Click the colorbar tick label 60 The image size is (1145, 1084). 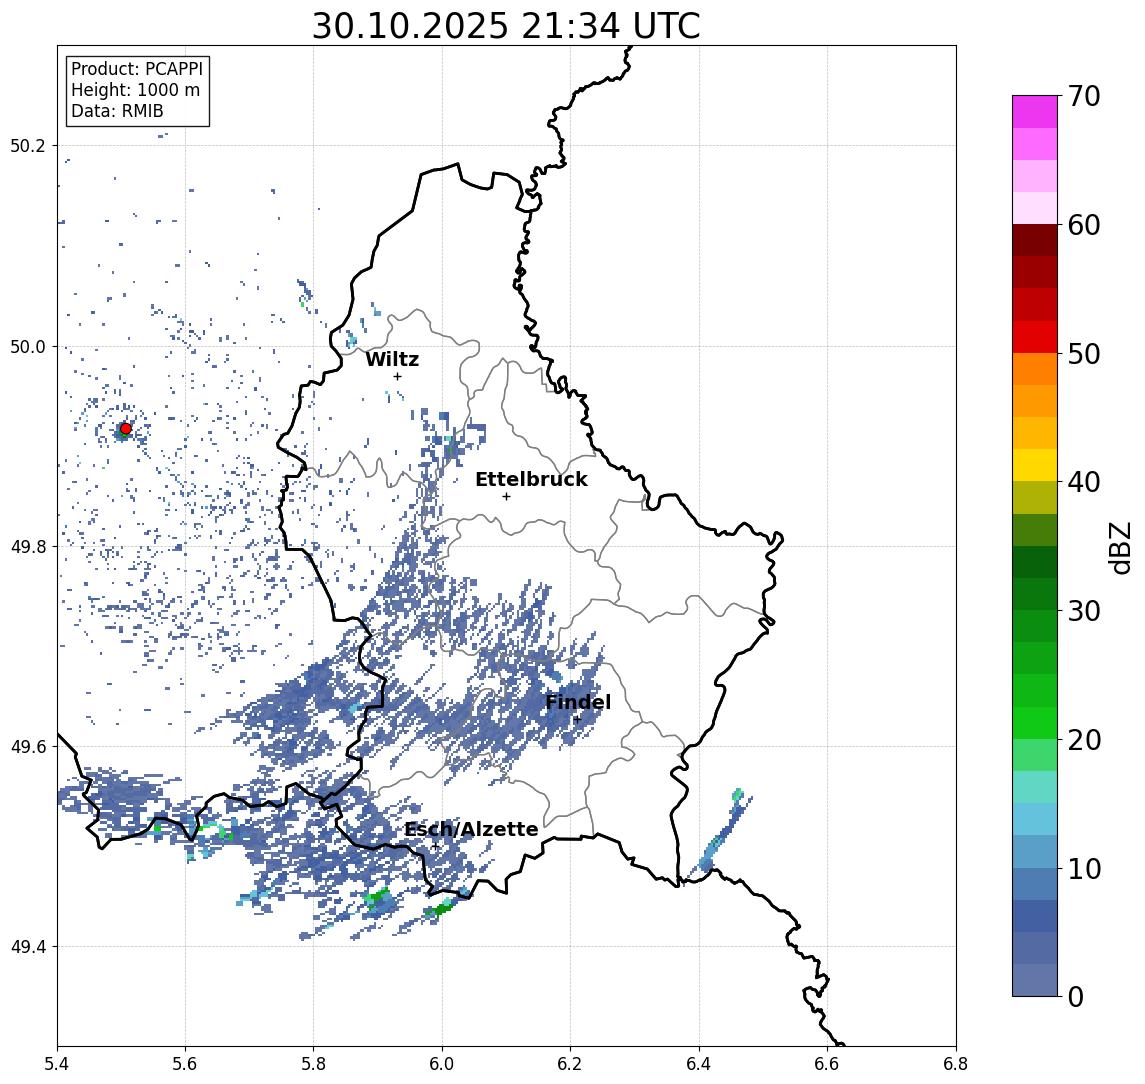(x=1084, y=225)
